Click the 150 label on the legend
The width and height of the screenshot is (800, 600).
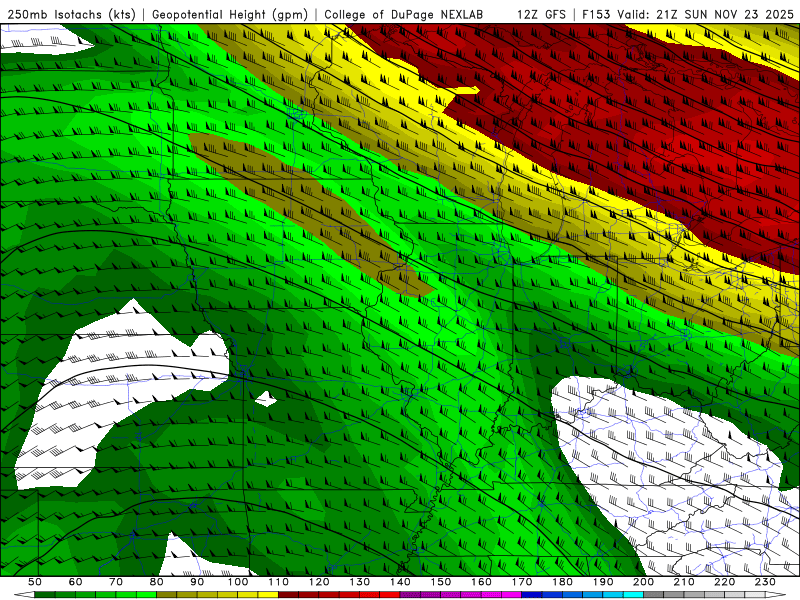click(x=441, y=582)
